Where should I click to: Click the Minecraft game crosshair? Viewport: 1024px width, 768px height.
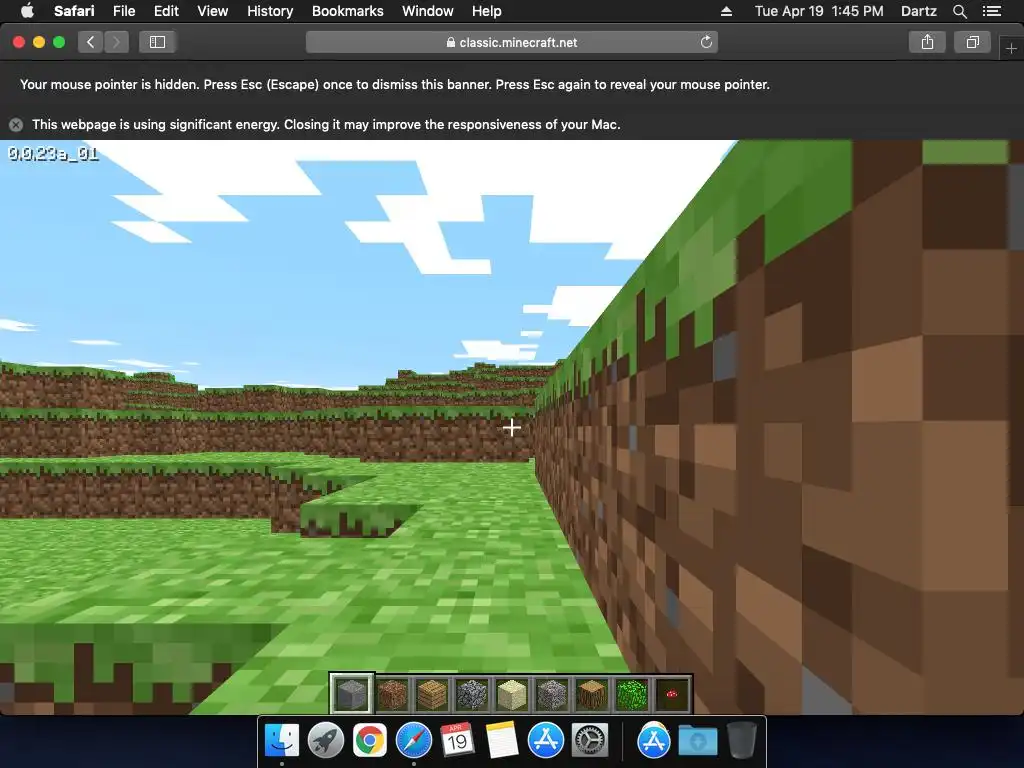click(511, 428)
